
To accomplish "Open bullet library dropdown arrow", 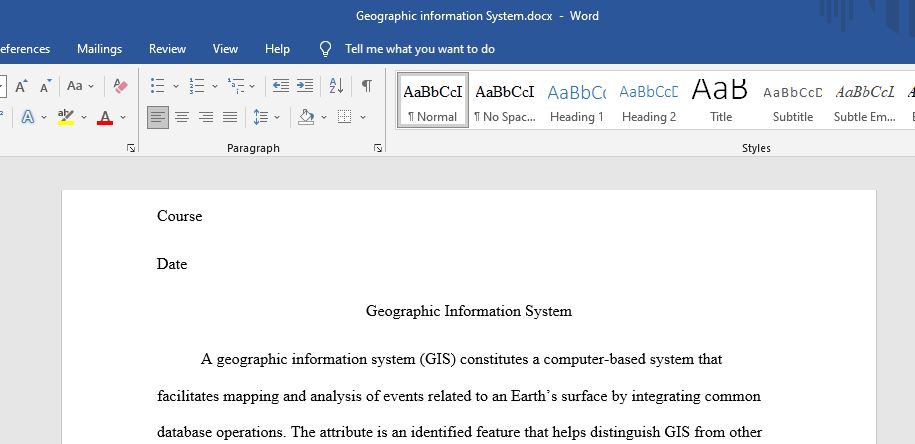I will point(176,86).
